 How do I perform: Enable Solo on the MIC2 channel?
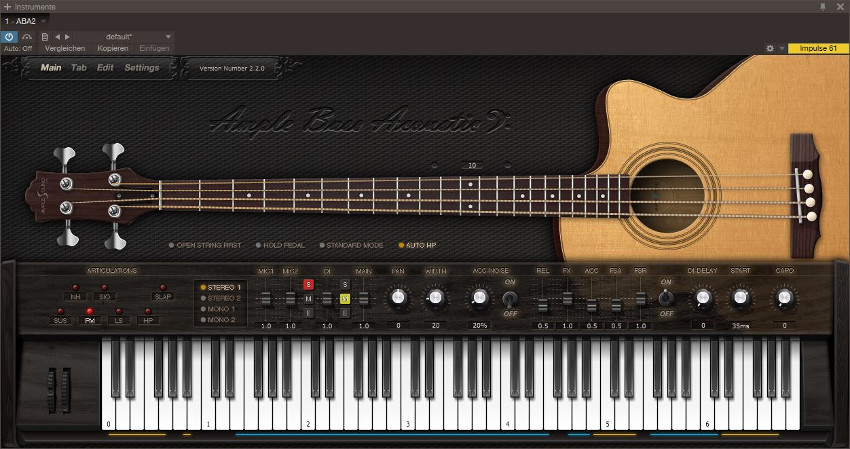coord(308,284)
